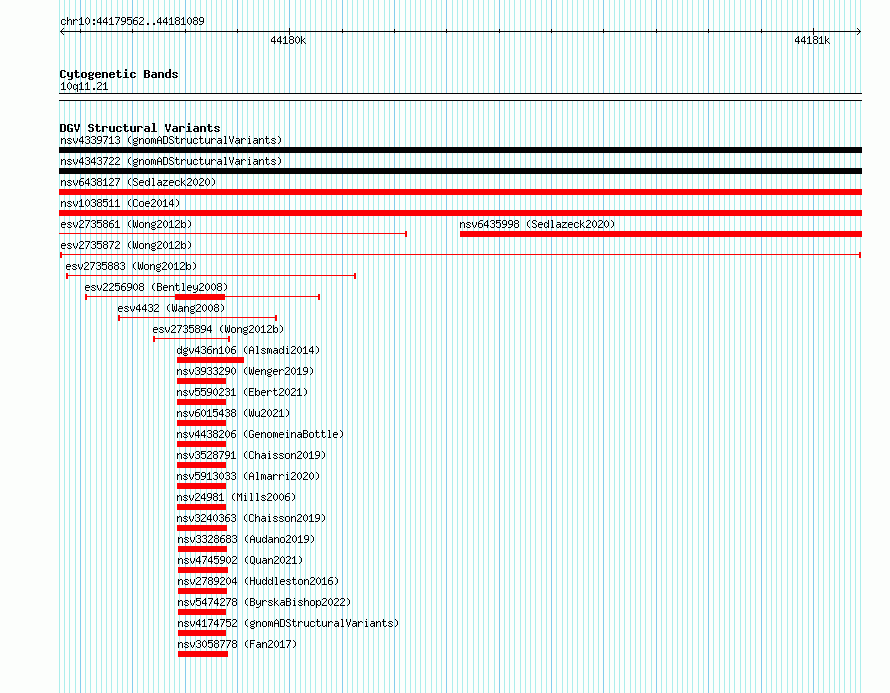
Task: Open nsv3328683 Audano2019 variant label
Action: [x=246, y=539]
